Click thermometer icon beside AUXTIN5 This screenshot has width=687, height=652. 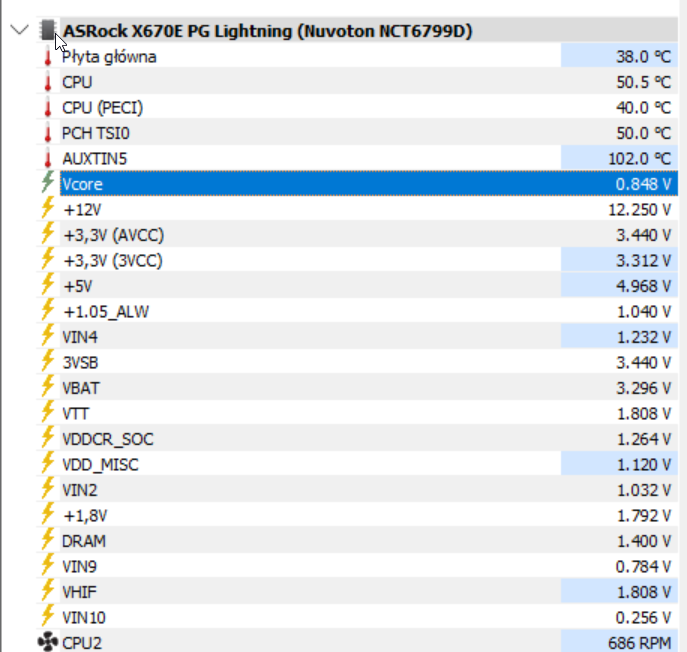coord(47,159)
